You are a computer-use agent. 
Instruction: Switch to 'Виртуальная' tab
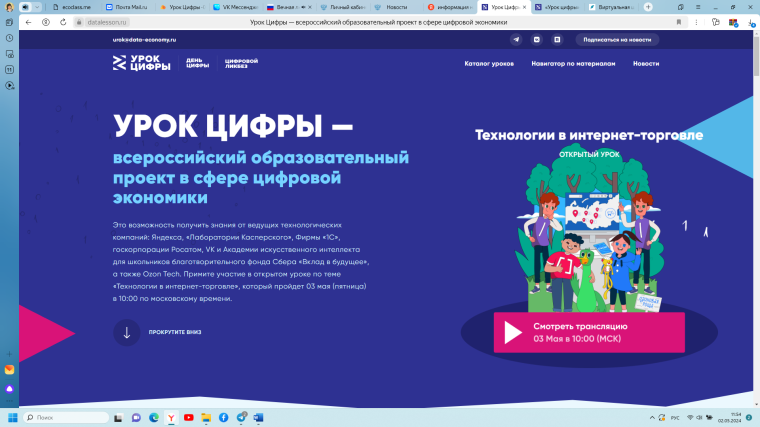611,7
